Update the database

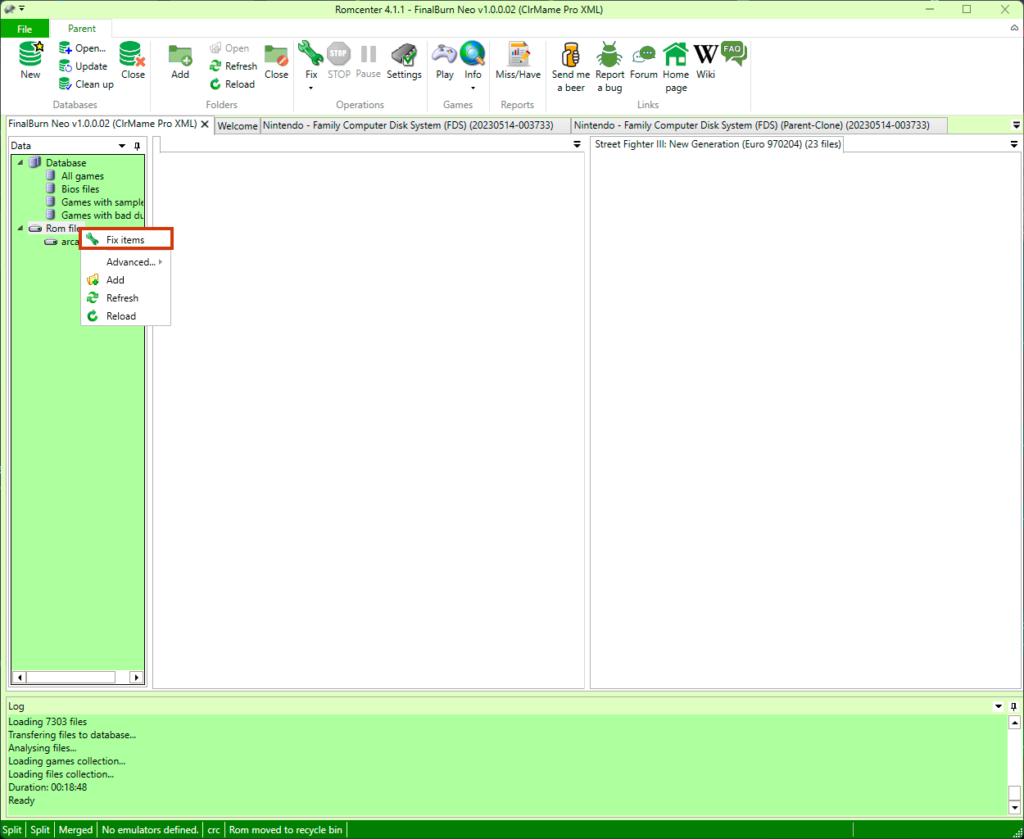(x=83, y=66)
